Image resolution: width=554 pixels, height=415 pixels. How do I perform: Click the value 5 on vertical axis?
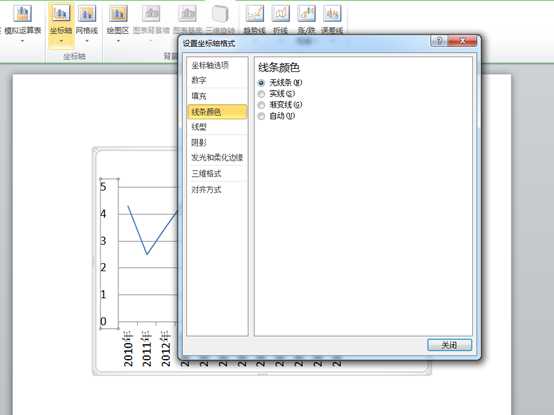[103, 186]
